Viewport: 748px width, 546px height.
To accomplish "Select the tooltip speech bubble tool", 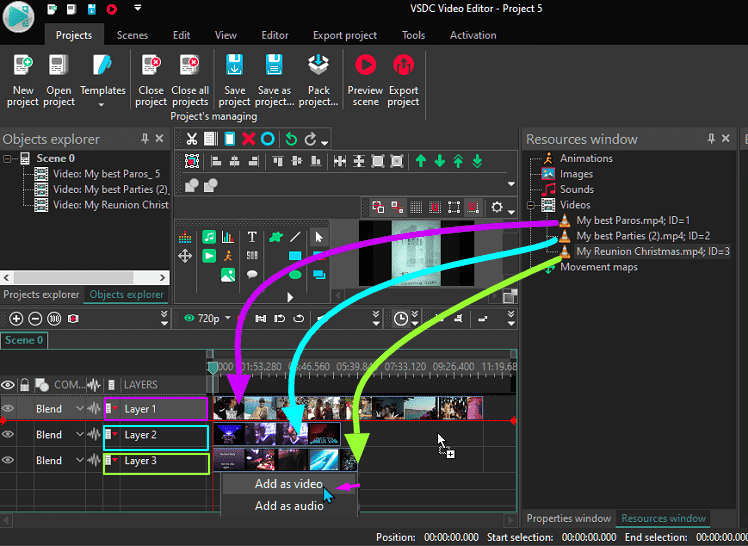I will pyautogui.click(x=252, y=274).
